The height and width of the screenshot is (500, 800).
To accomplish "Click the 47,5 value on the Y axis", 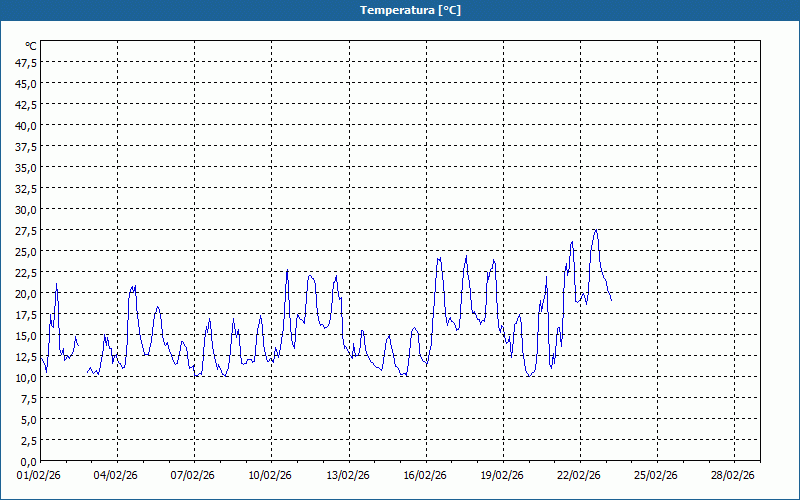I will pyautogui.click(x=25, y=62).
